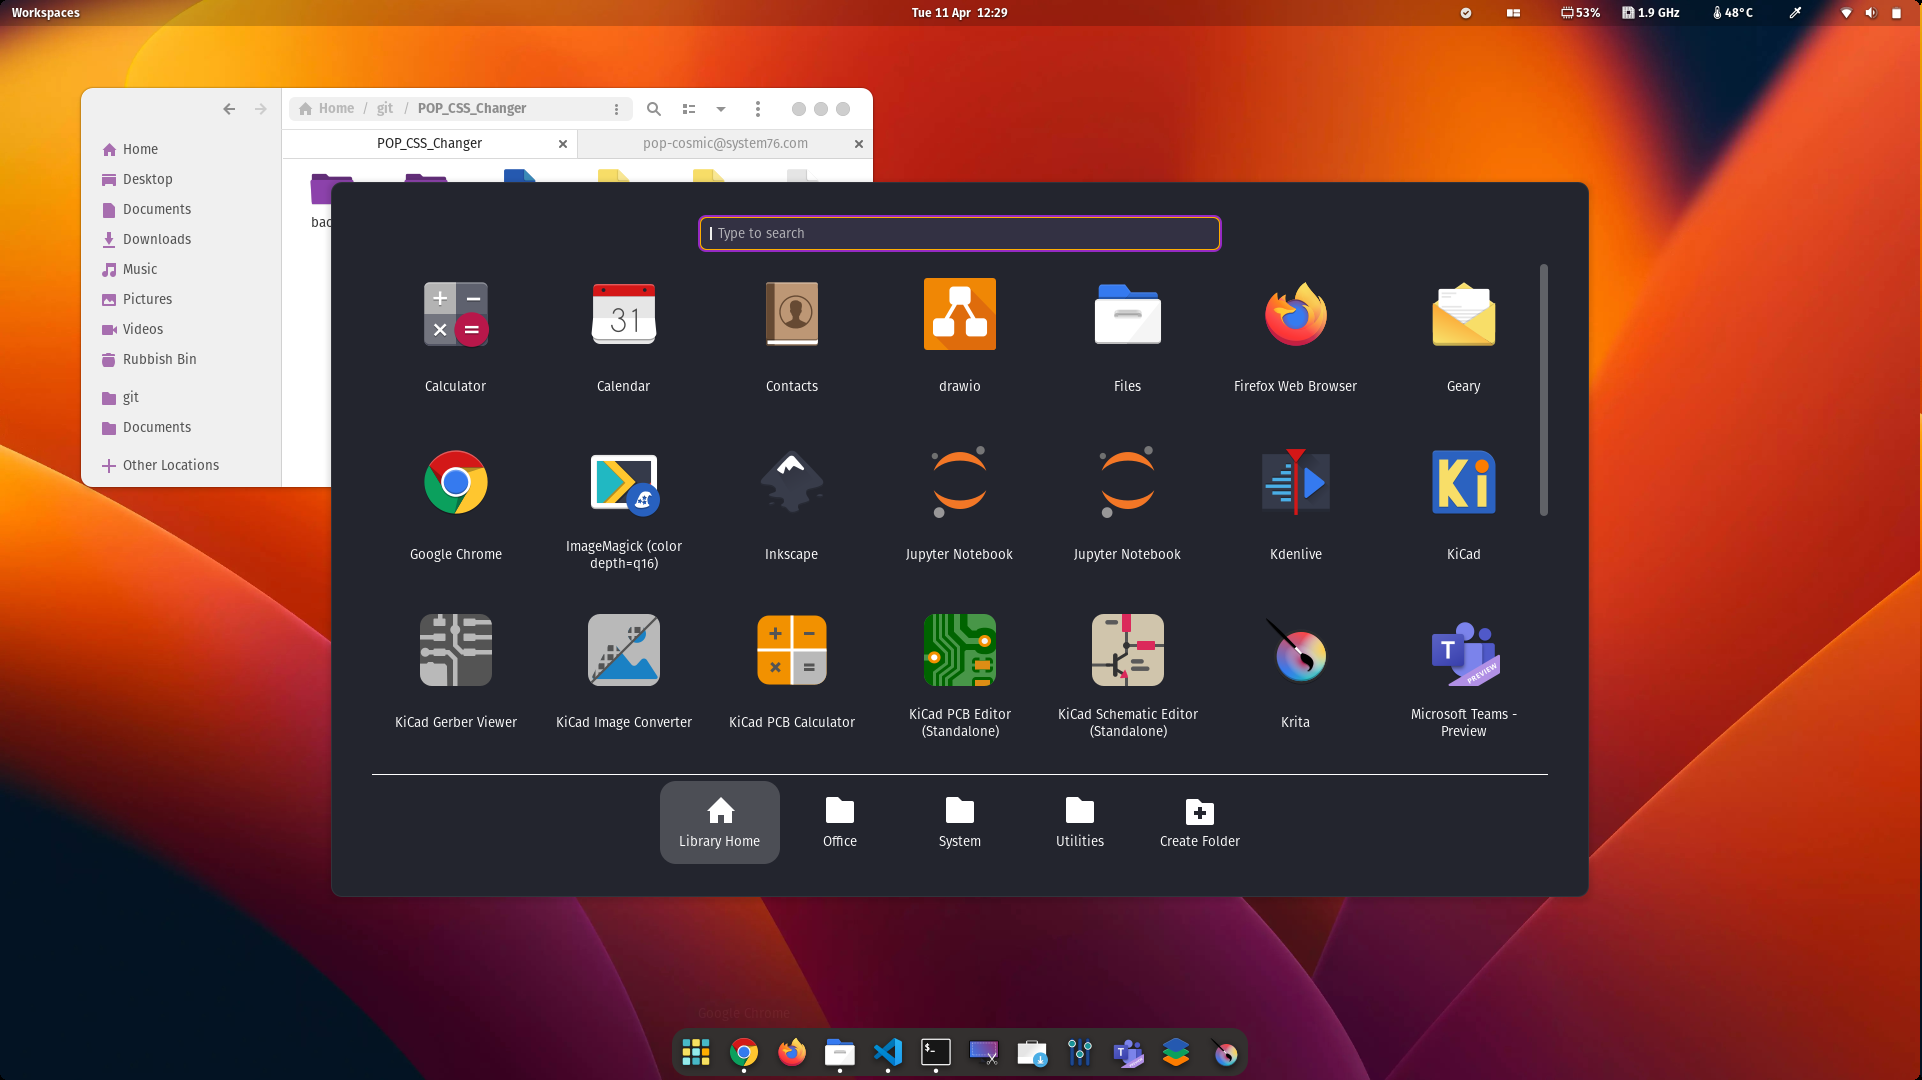The image size is (1922, 1080).
Task: Open KiCad PCB Editor (Standalone)
Action: (x=959, y=651)
